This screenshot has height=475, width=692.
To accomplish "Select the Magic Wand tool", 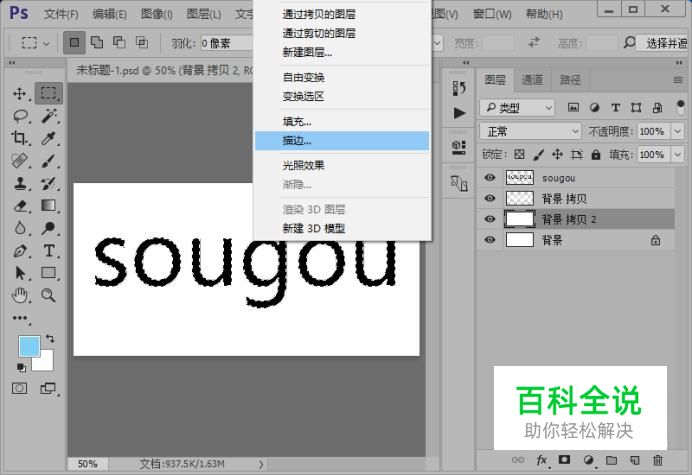I will point(49,116).
